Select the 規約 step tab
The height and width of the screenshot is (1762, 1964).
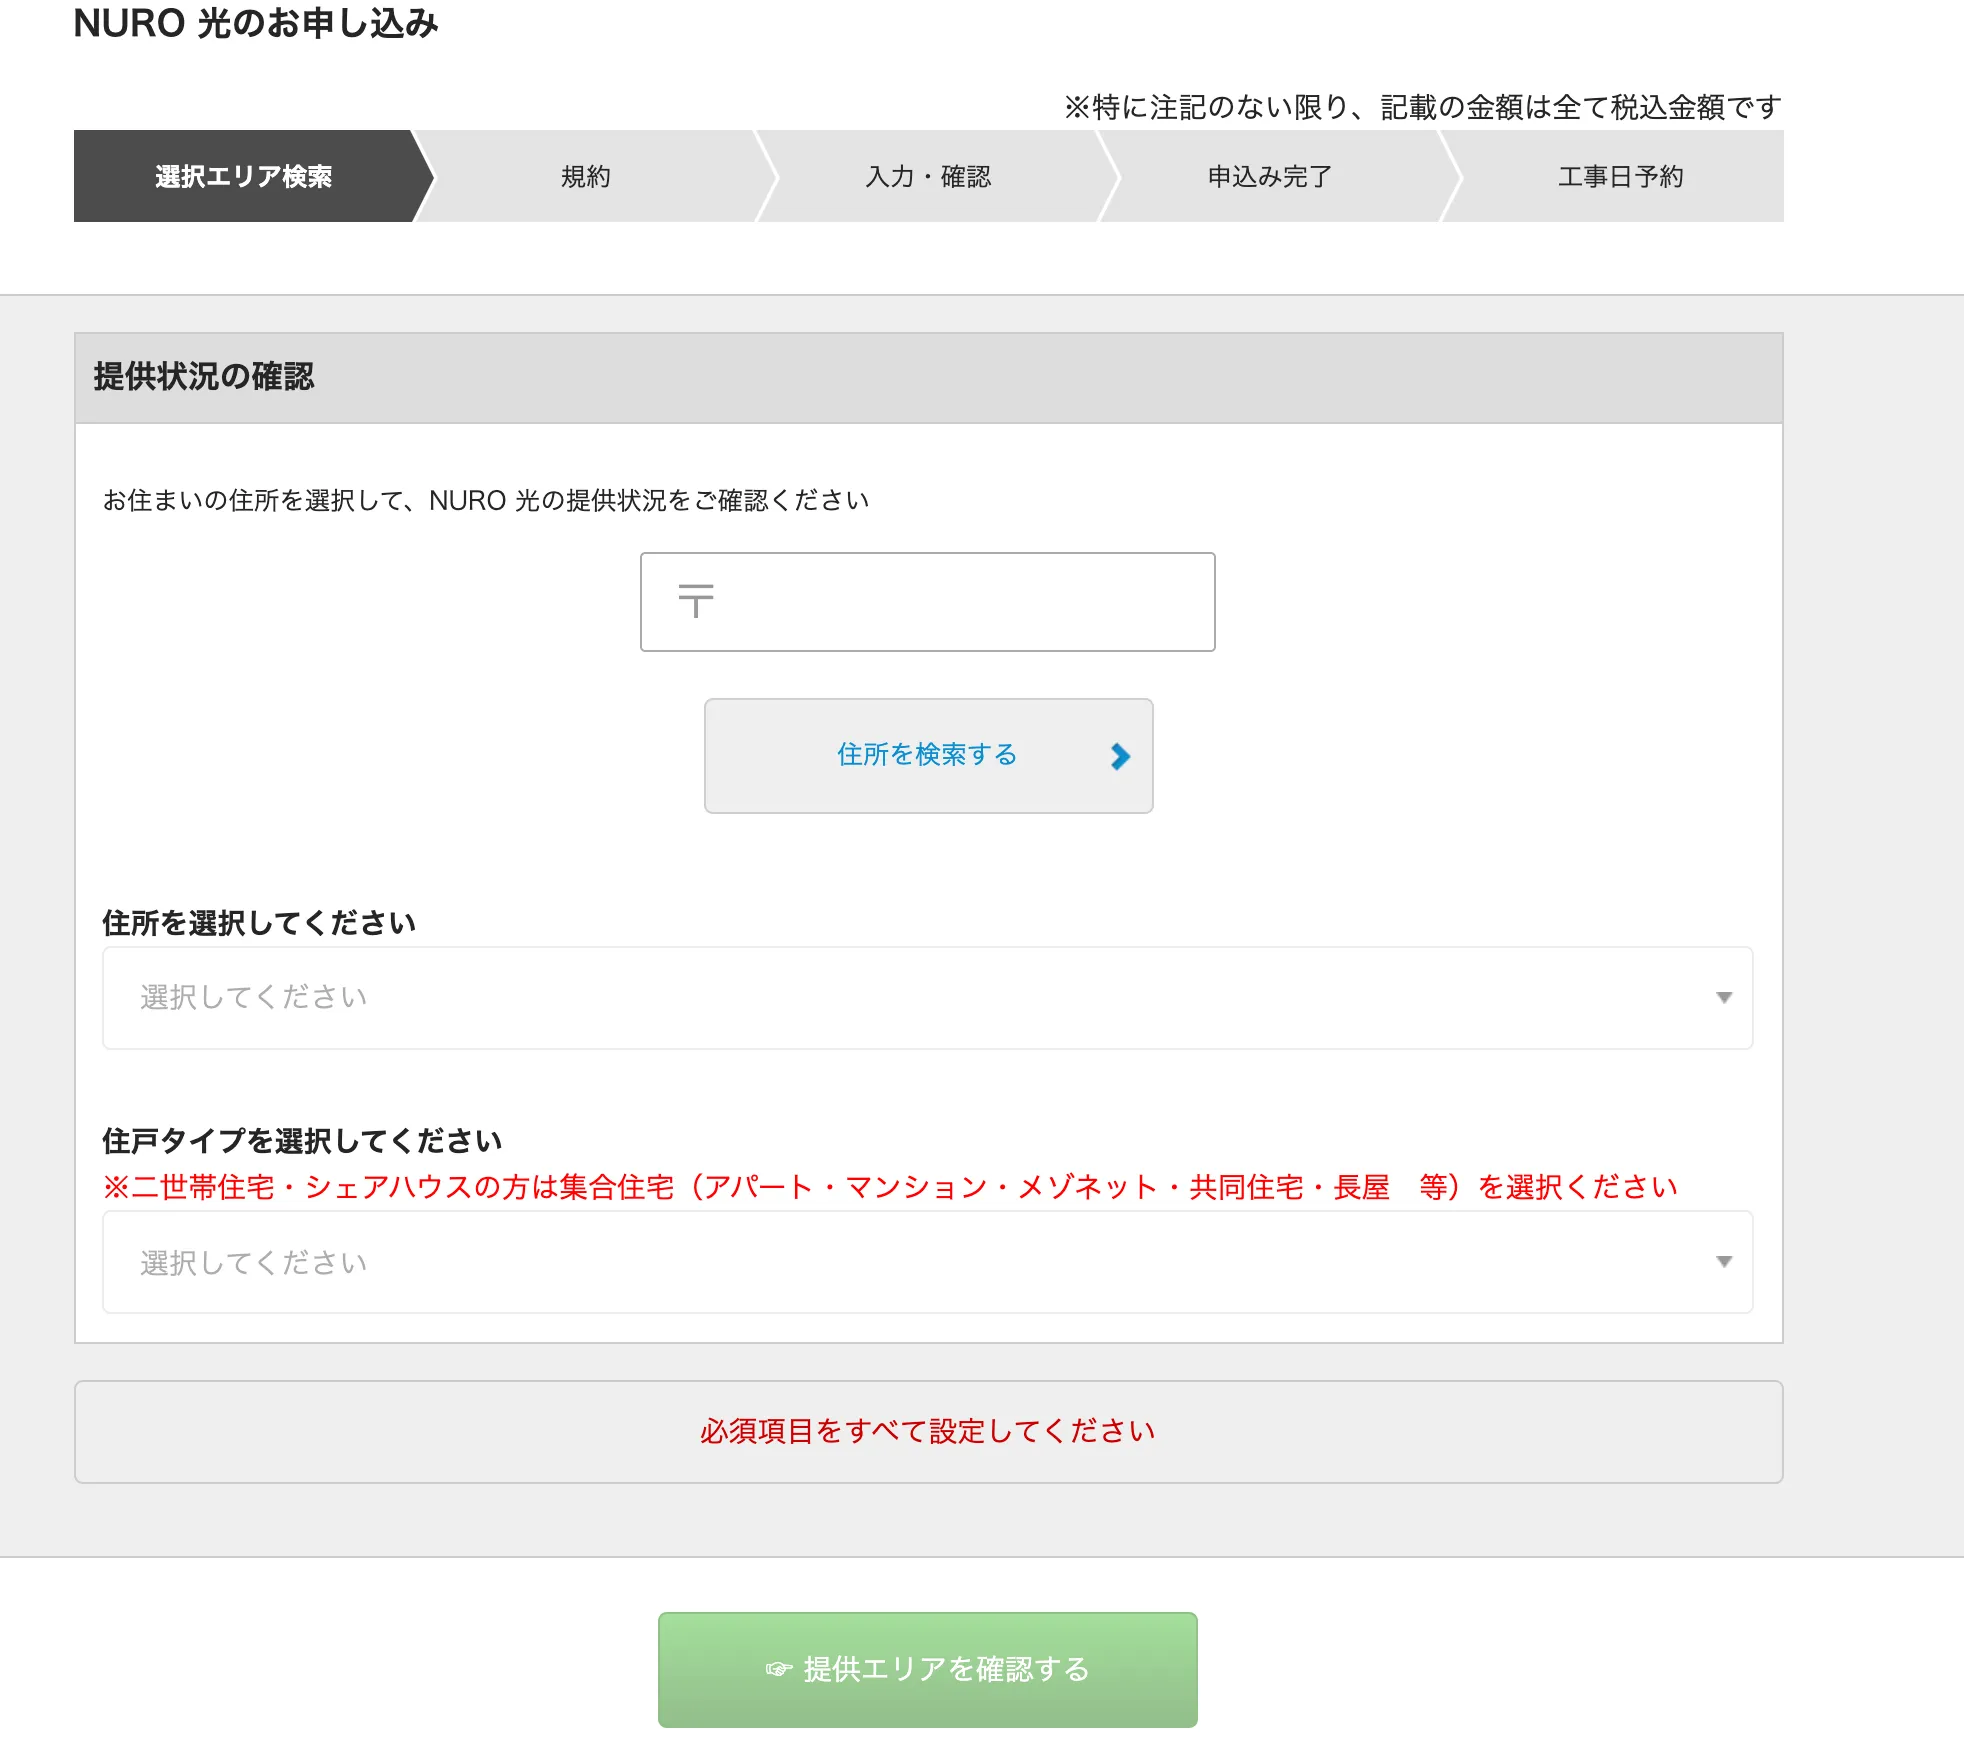pyautogui.click(x=585, y=176)
